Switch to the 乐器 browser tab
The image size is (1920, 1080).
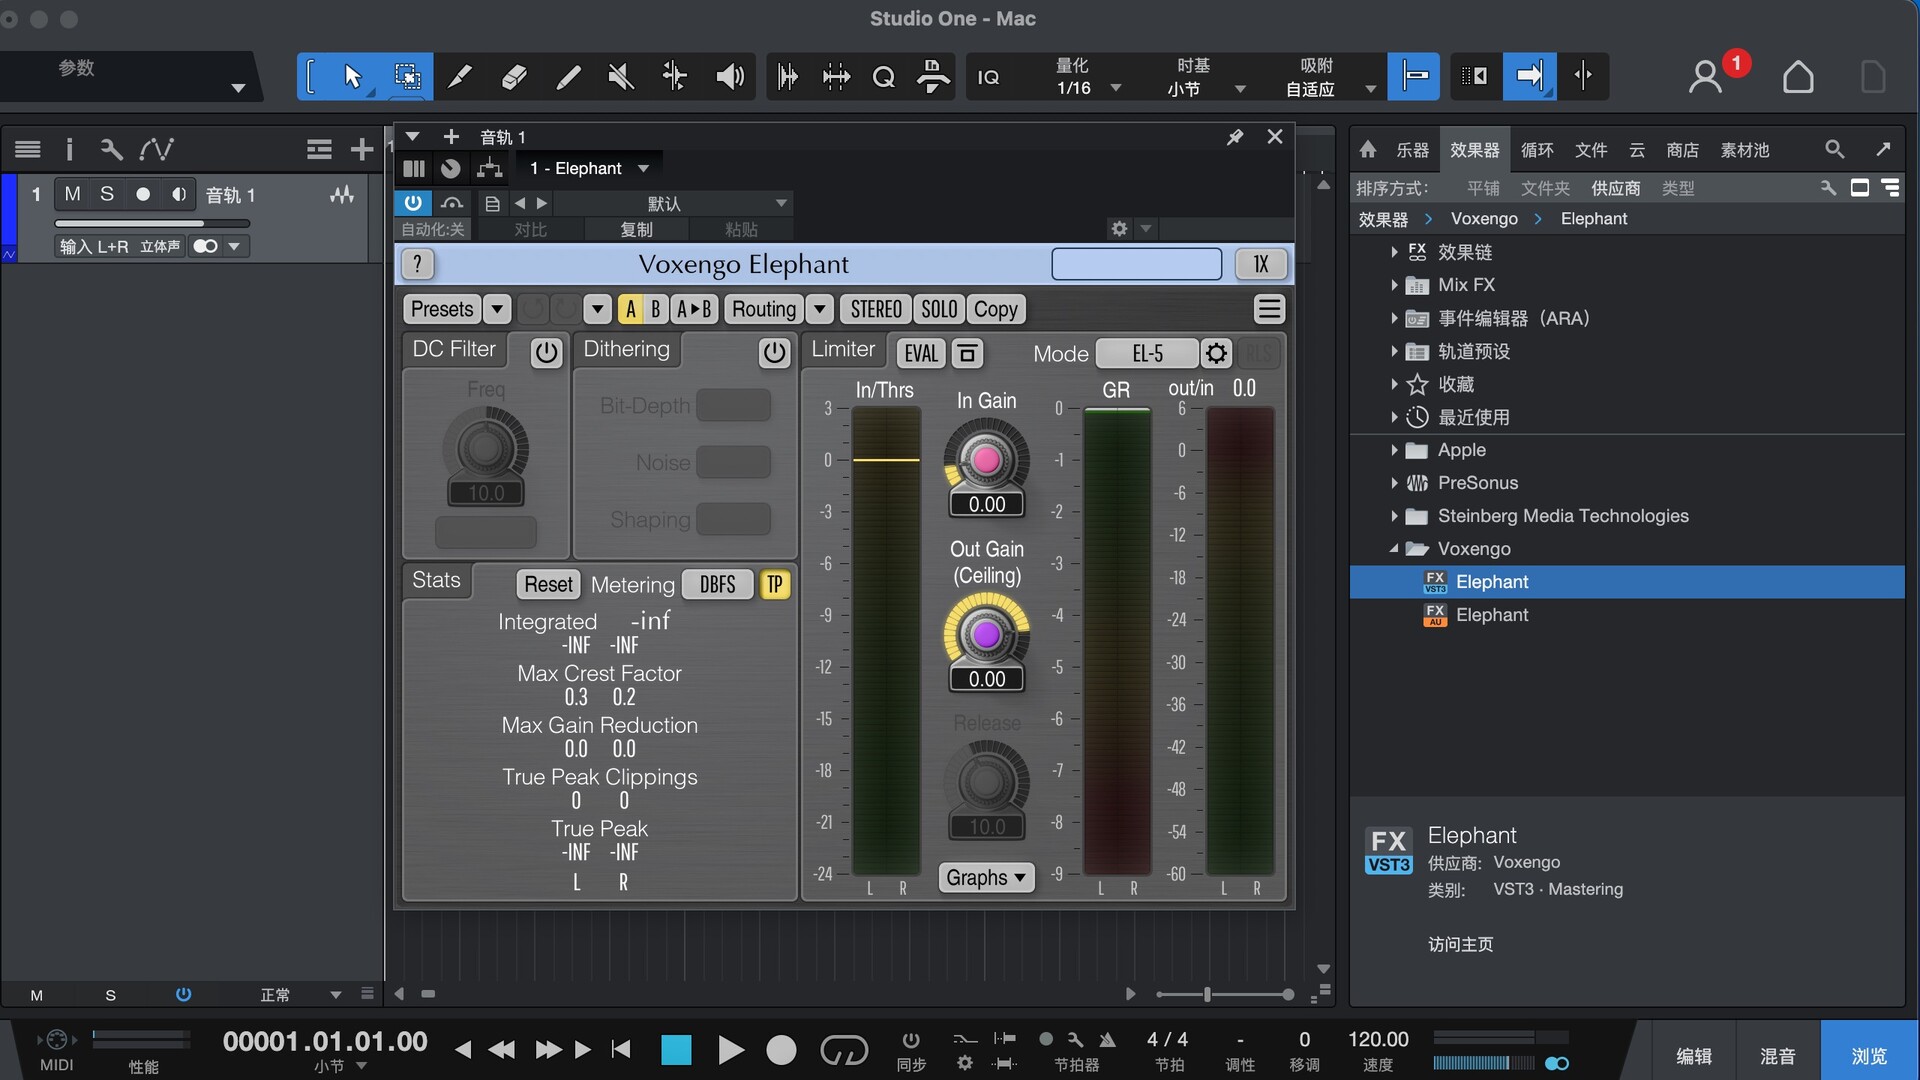1412,150
